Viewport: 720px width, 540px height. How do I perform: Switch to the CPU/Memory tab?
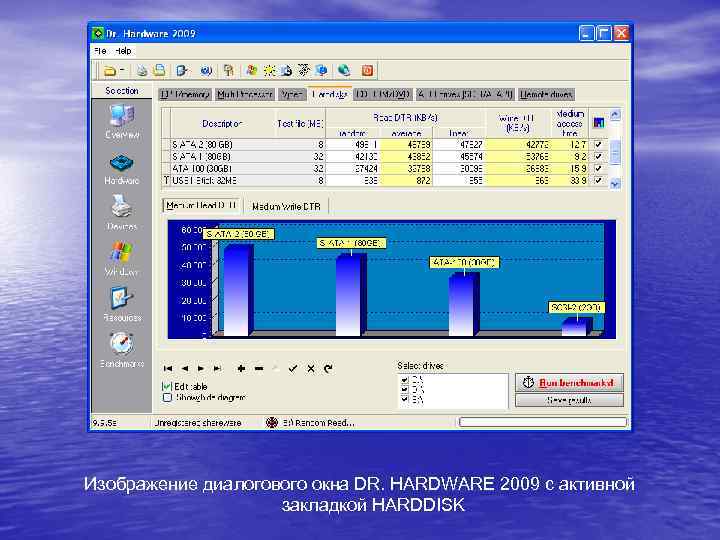coord(185,95)
